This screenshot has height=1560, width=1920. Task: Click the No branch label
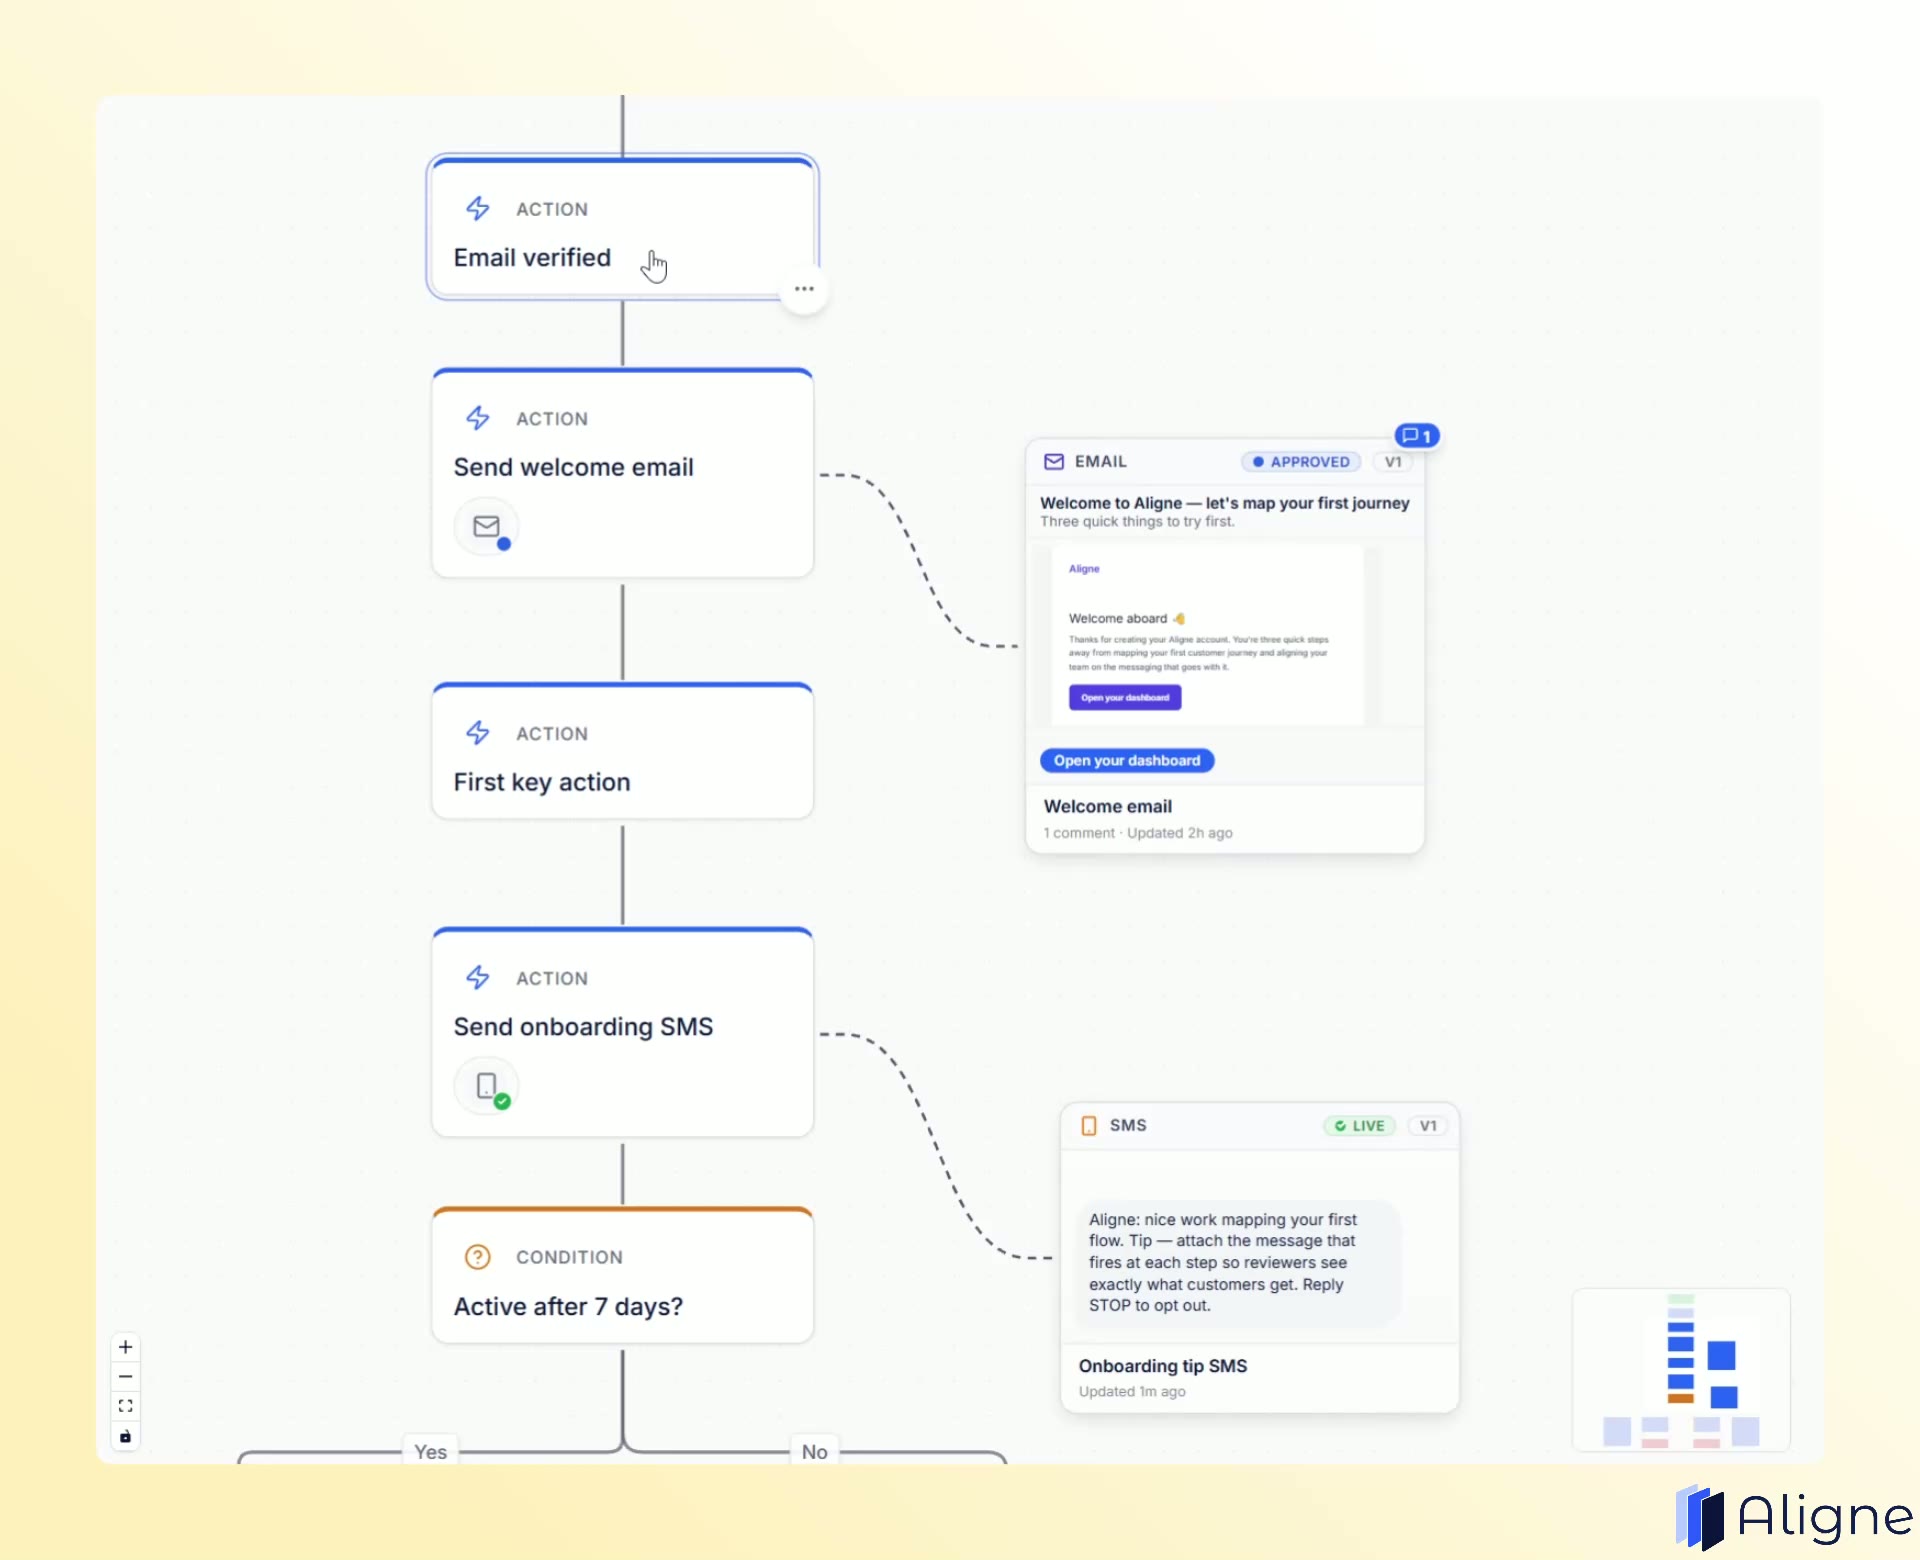(815, 1452)
